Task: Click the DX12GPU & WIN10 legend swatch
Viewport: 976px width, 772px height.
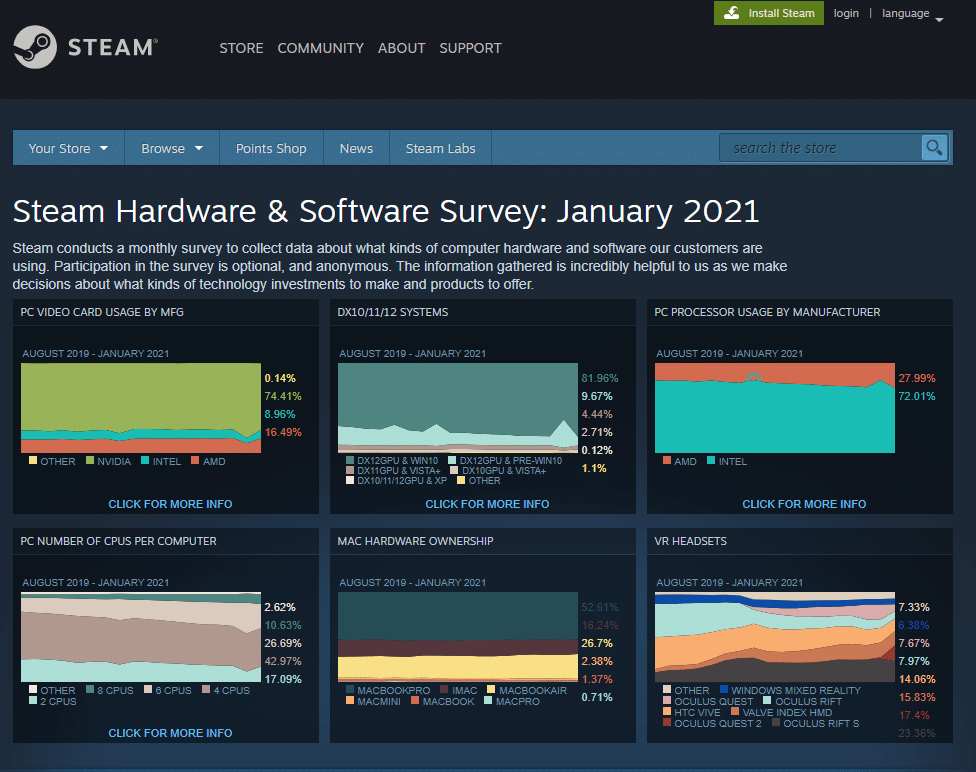Action: [x=350, y=461]
